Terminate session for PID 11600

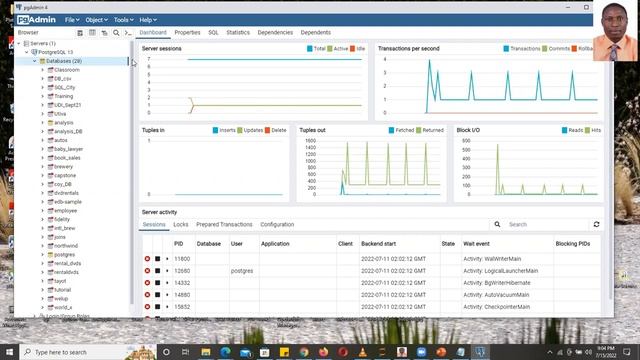tap(147, 259)
